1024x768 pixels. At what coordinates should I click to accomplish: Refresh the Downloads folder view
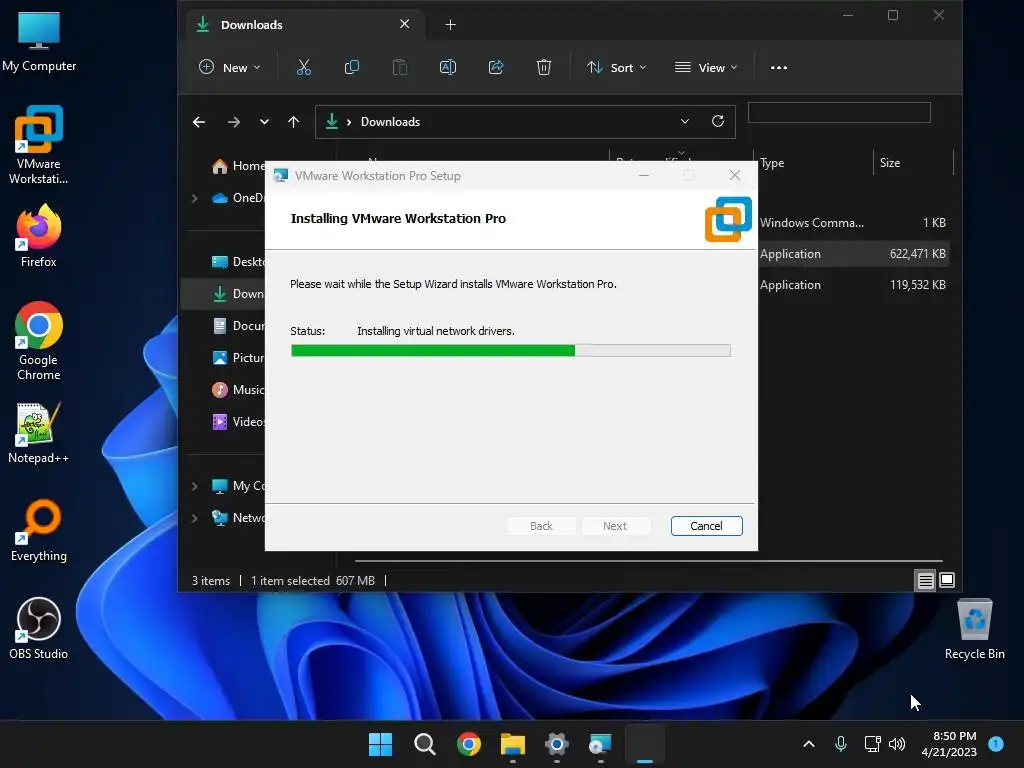[x=718, y=121]
